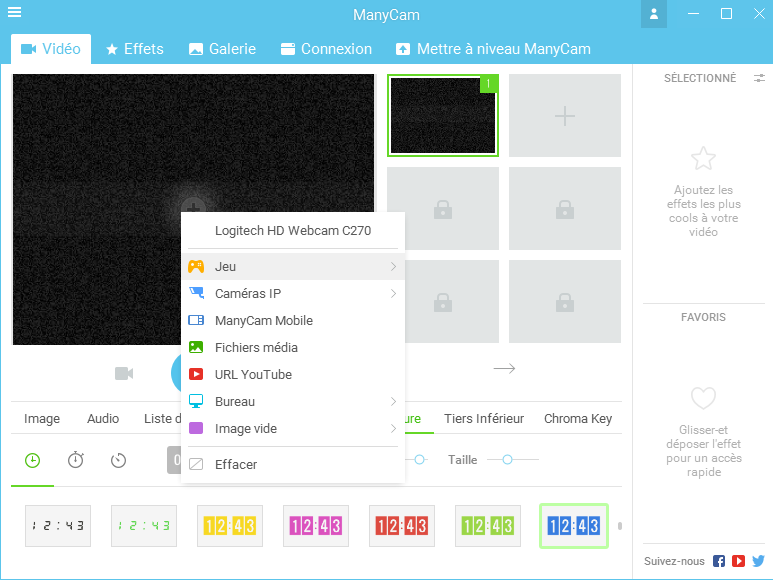Image resolution: width=773 pixels, height=580 pixels.
Task: Pick the blue flip clock style
Action: [574, 526]
